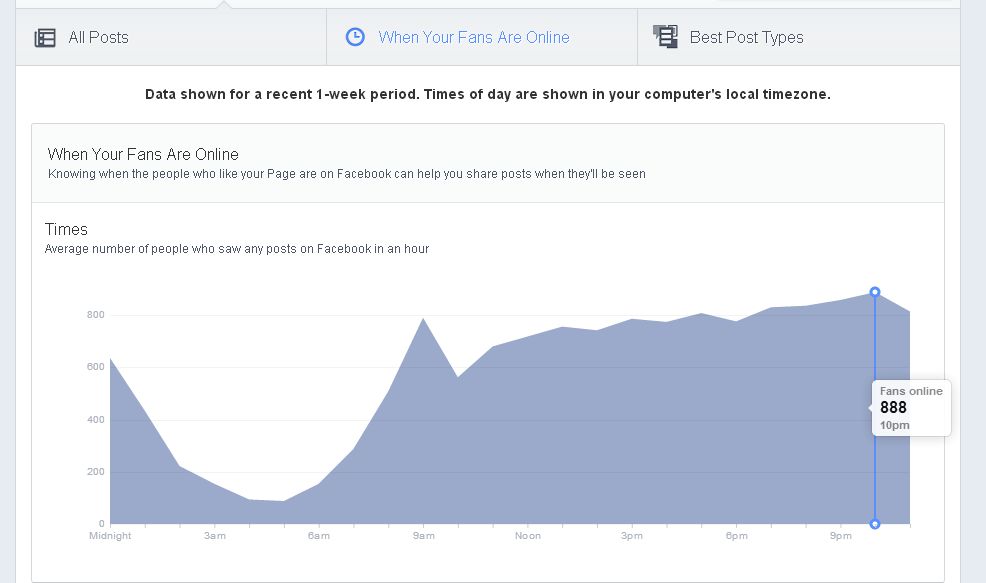
Task: Click the Best Post Types icon
Action: click(x=665, y=37)
